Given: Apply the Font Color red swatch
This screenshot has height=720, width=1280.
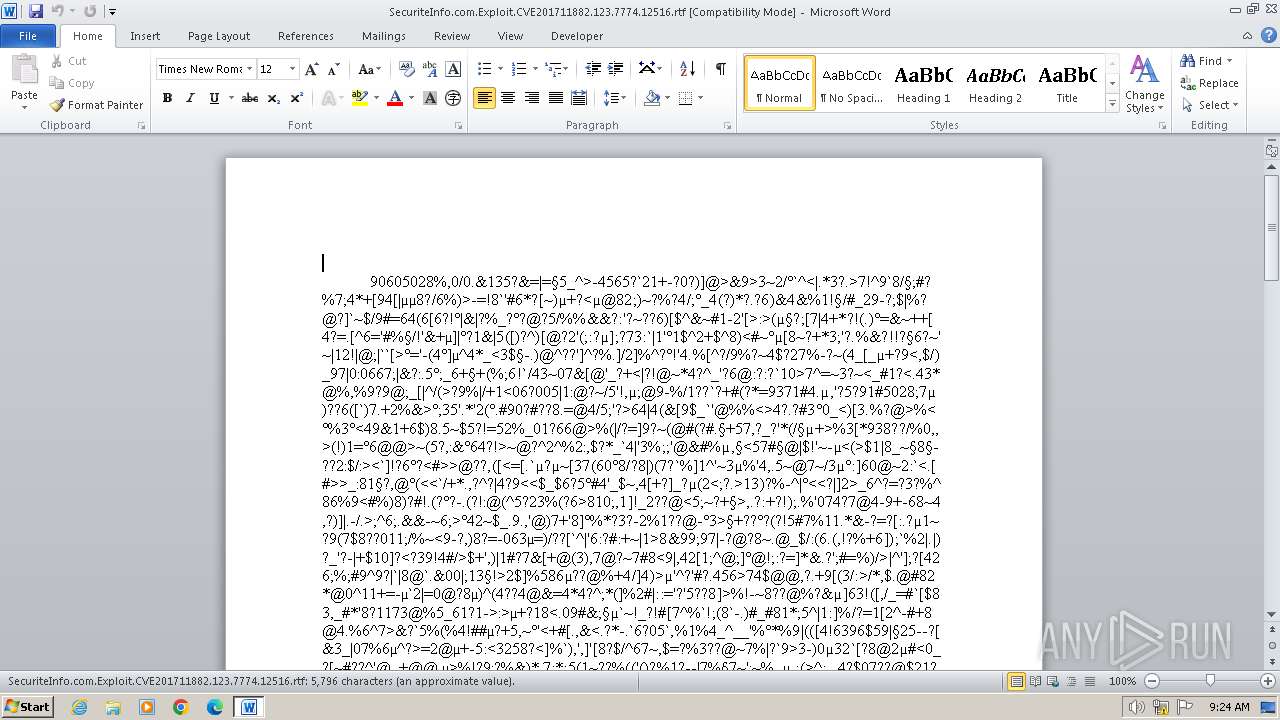Looking at the screenshot, I should [394, 98].
